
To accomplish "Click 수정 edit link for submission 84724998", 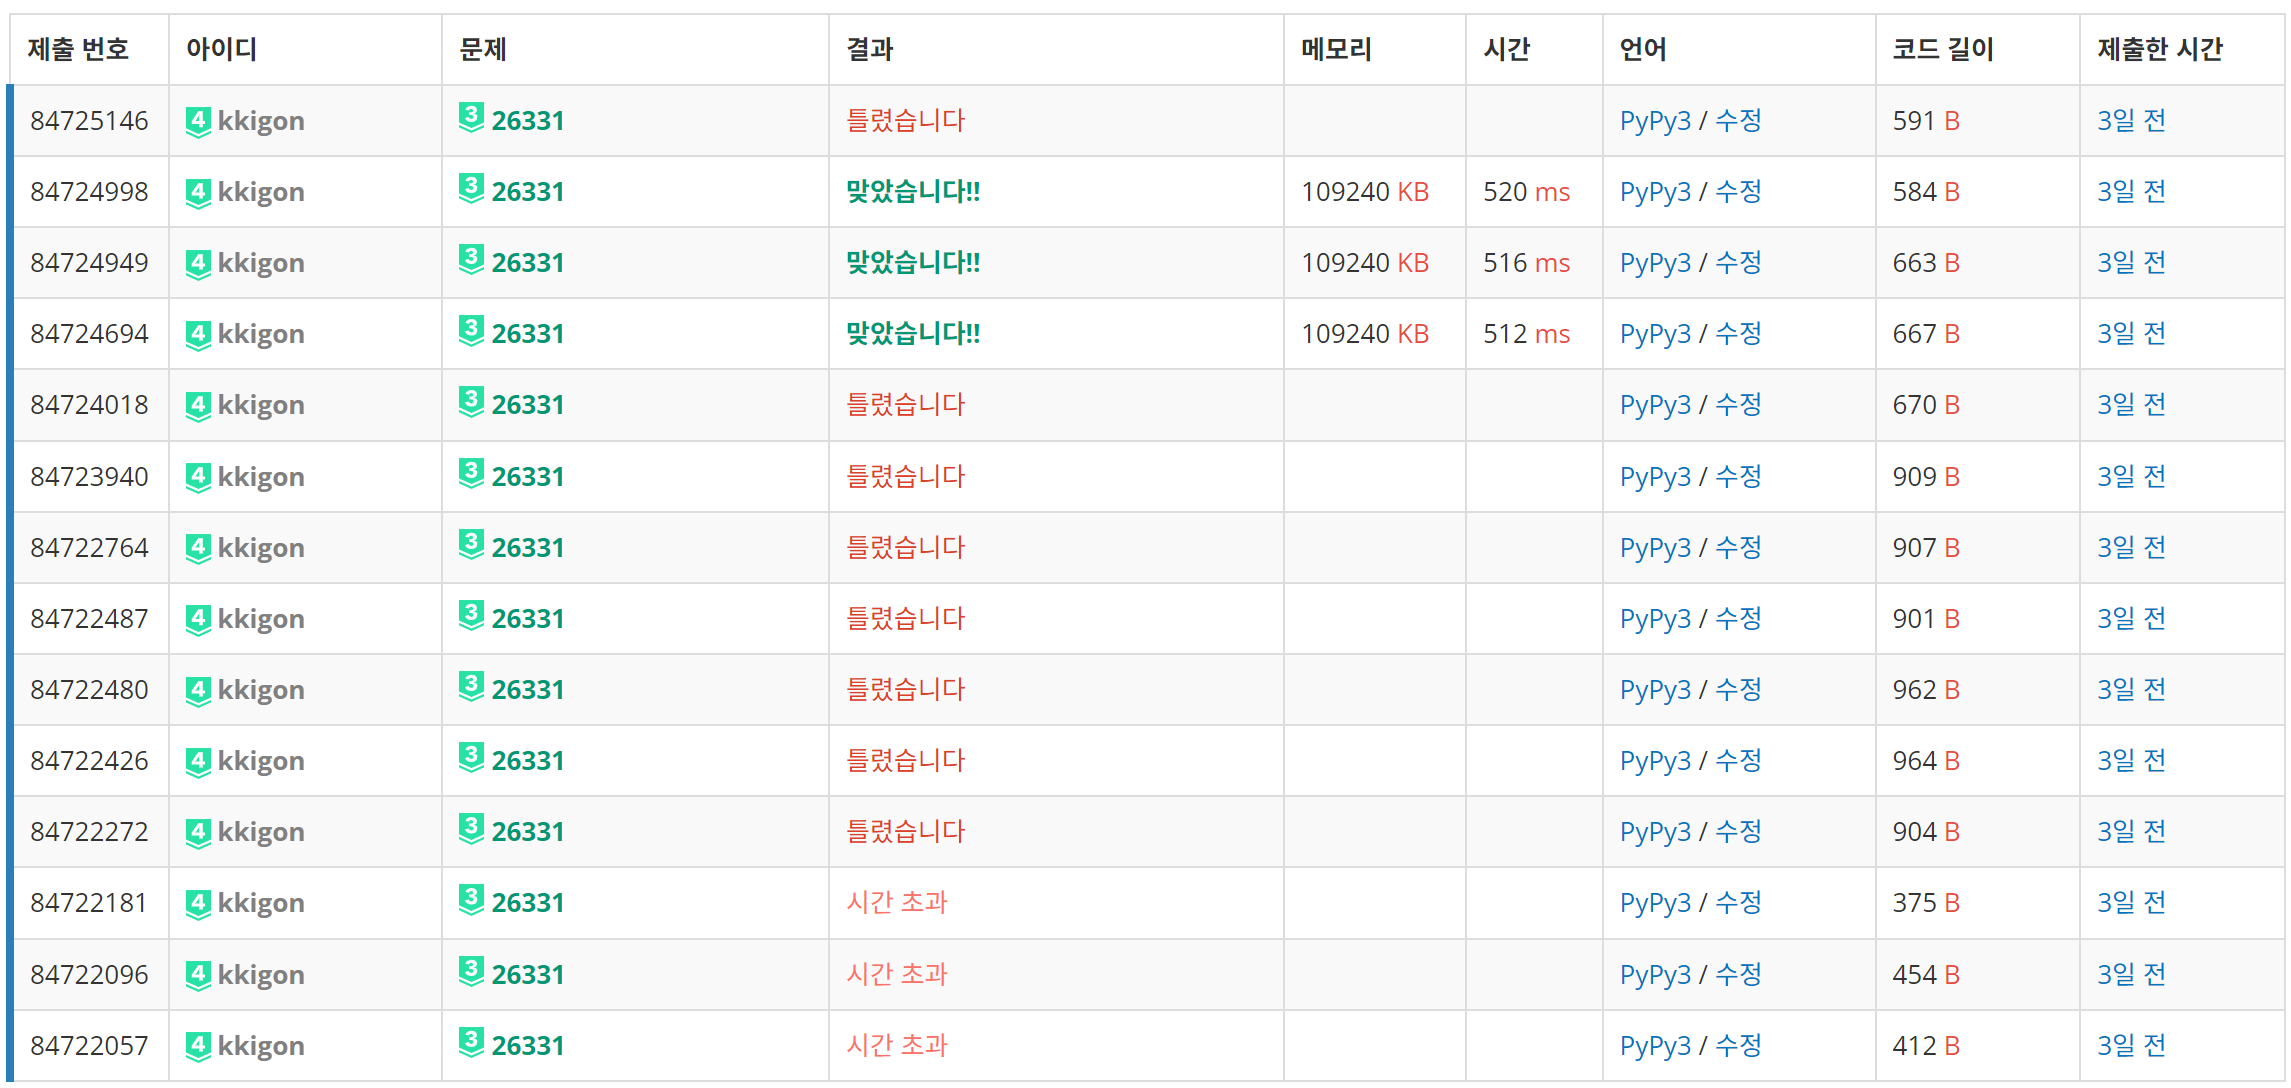I will (1738, 192).
